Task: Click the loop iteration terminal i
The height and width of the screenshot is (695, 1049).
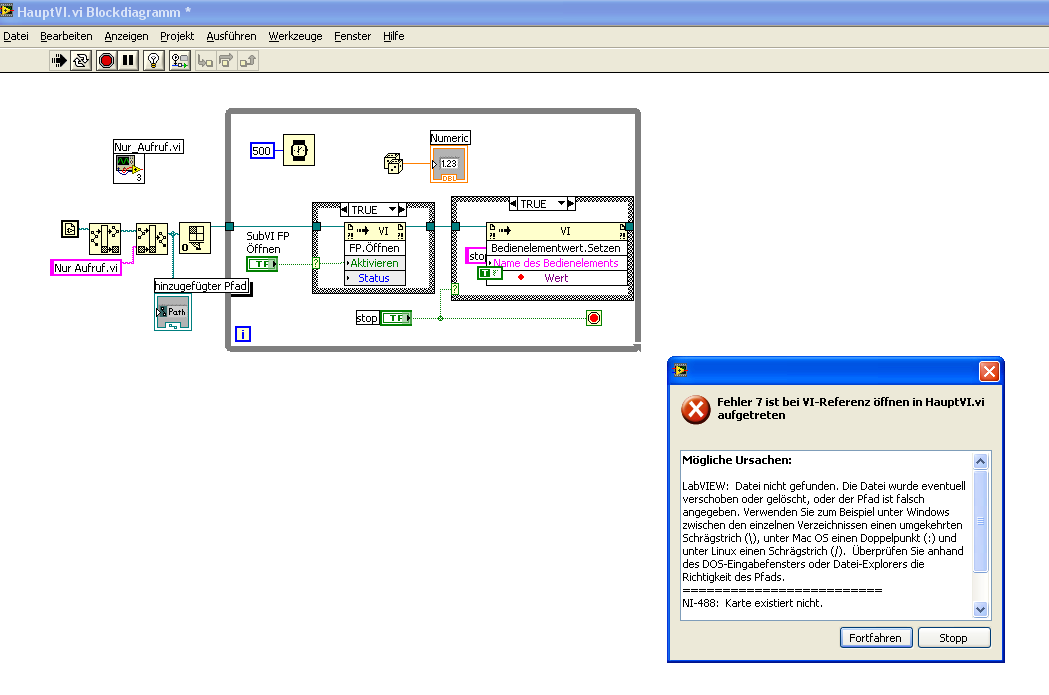Action: point(243,334)
